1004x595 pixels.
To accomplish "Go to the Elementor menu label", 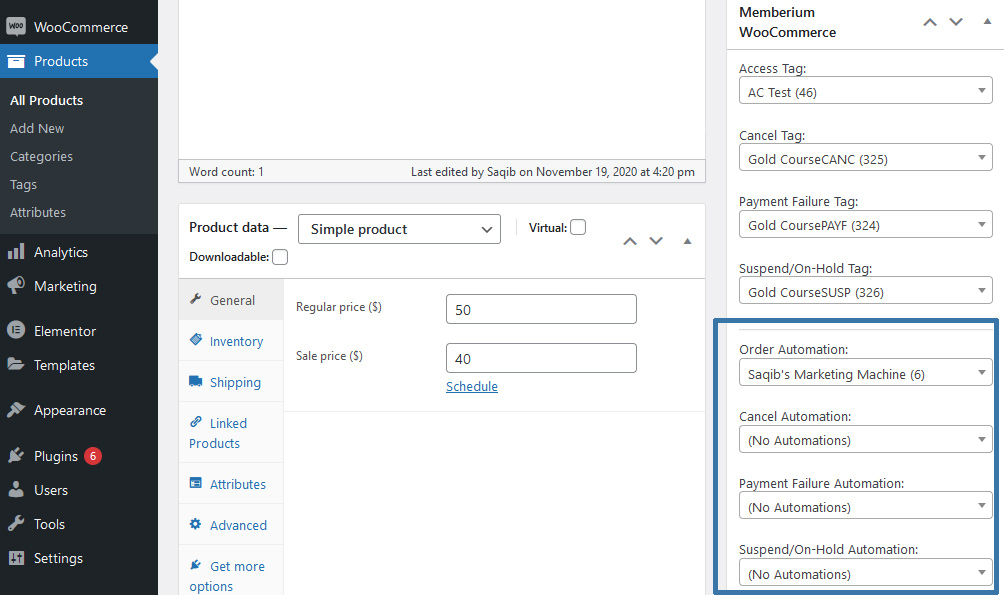I will [65, 331].
